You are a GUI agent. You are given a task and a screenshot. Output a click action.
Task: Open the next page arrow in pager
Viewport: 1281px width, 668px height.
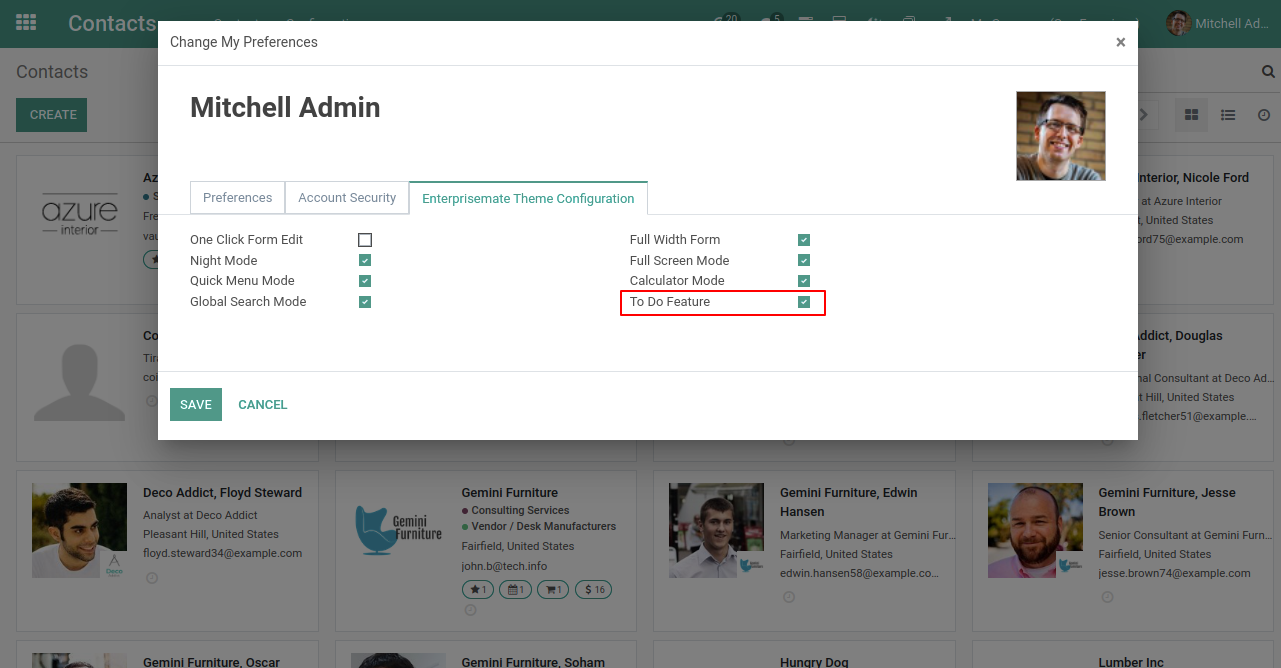tap(1144, 115)
